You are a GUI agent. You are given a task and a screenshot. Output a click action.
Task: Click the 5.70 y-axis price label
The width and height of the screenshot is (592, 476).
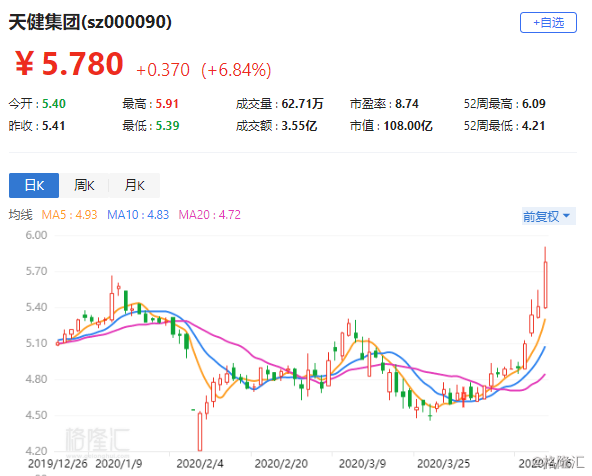(x=36, y=271)
